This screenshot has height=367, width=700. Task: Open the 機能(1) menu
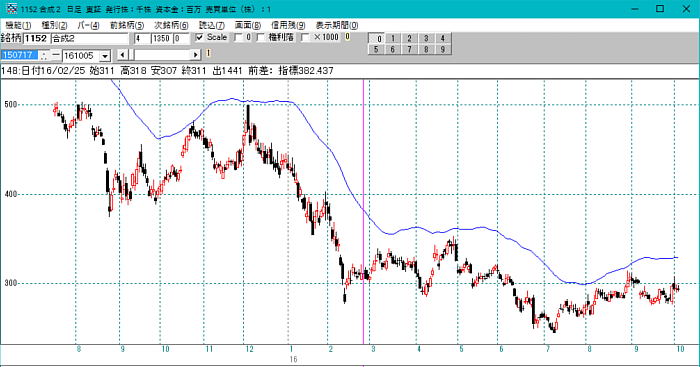[18, 25]
